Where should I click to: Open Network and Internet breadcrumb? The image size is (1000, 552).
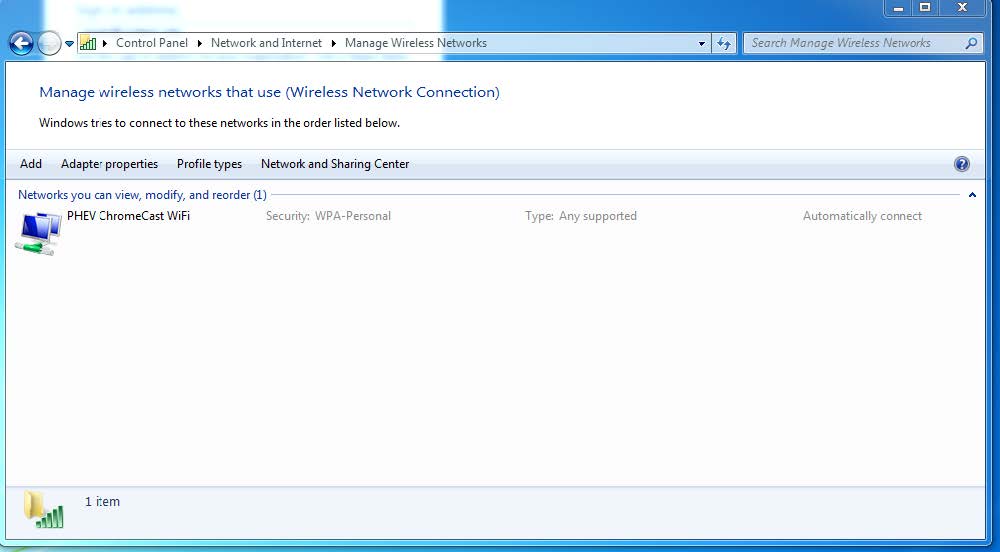coord(266,43)
